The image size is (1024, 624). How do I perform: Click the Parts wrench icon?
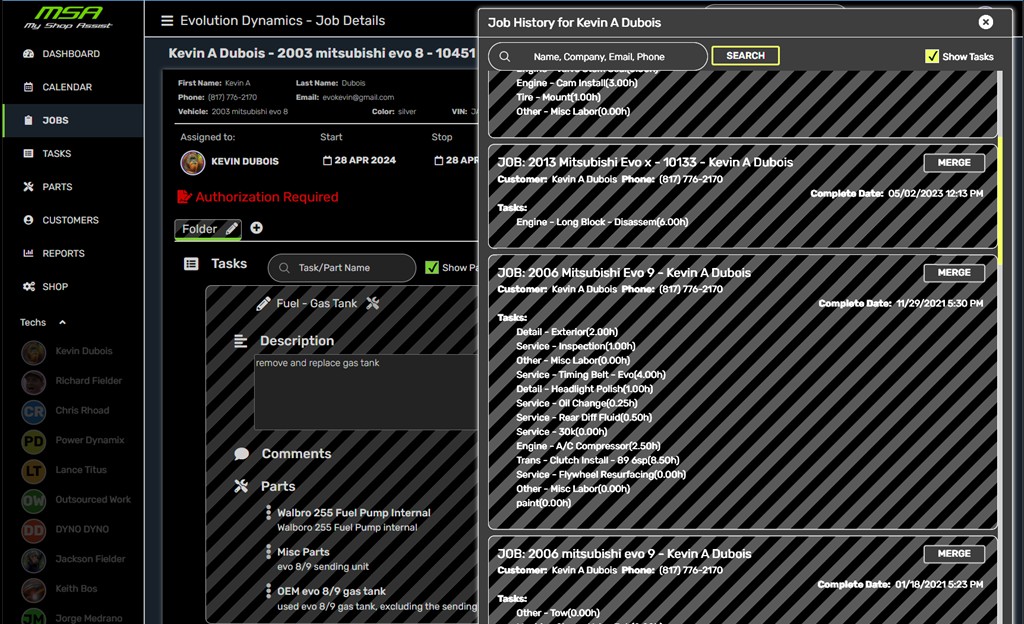(241, 486)
